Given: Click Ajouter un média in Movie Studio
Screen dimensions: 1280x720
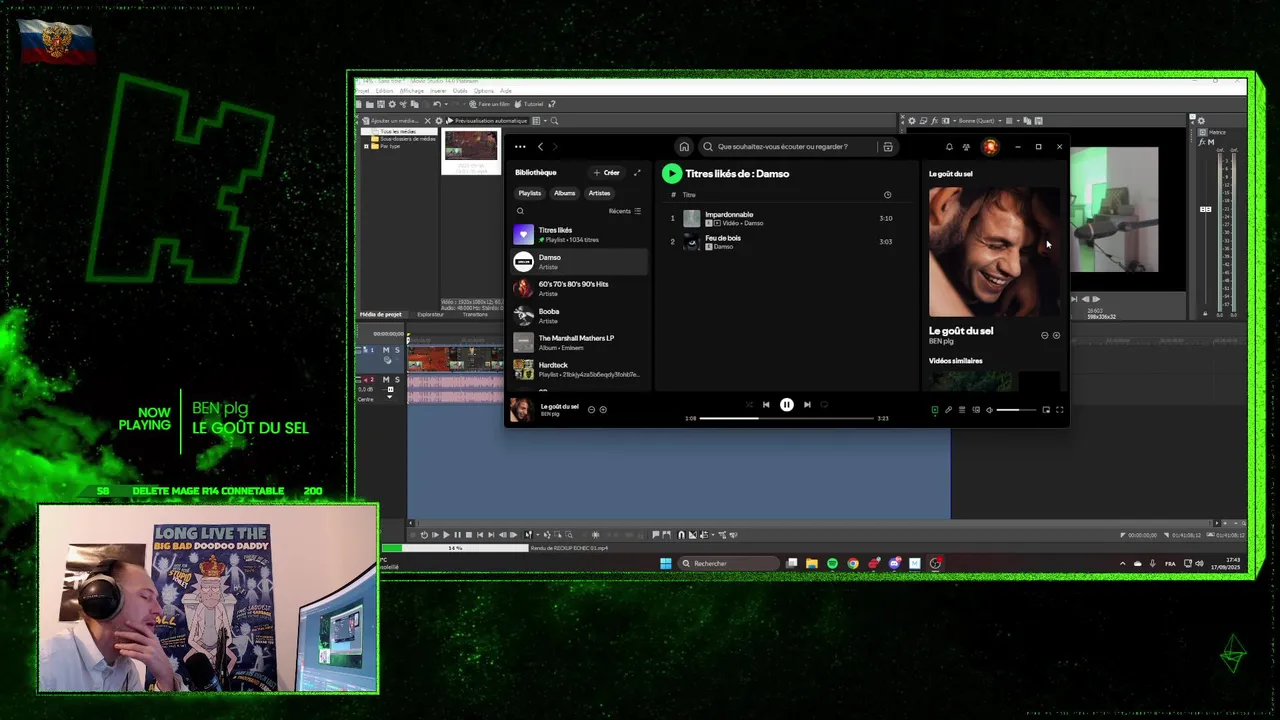Looking at the screenshot, I should click(x=391, y=121).
